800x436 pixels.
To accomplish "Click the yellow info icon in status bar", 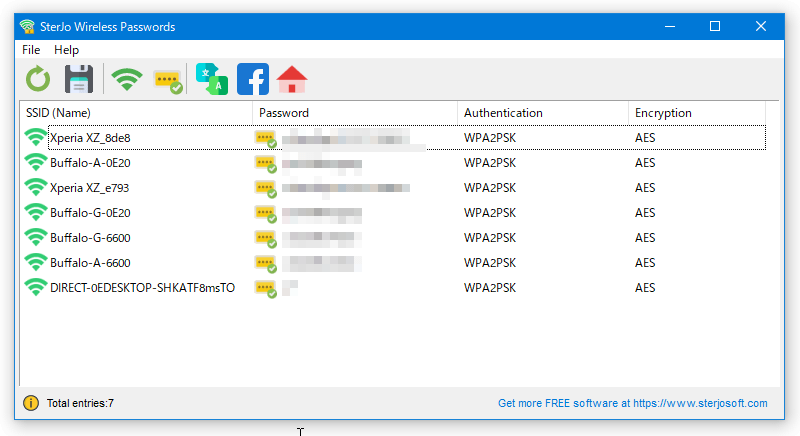I will click(x=31, y=403).
